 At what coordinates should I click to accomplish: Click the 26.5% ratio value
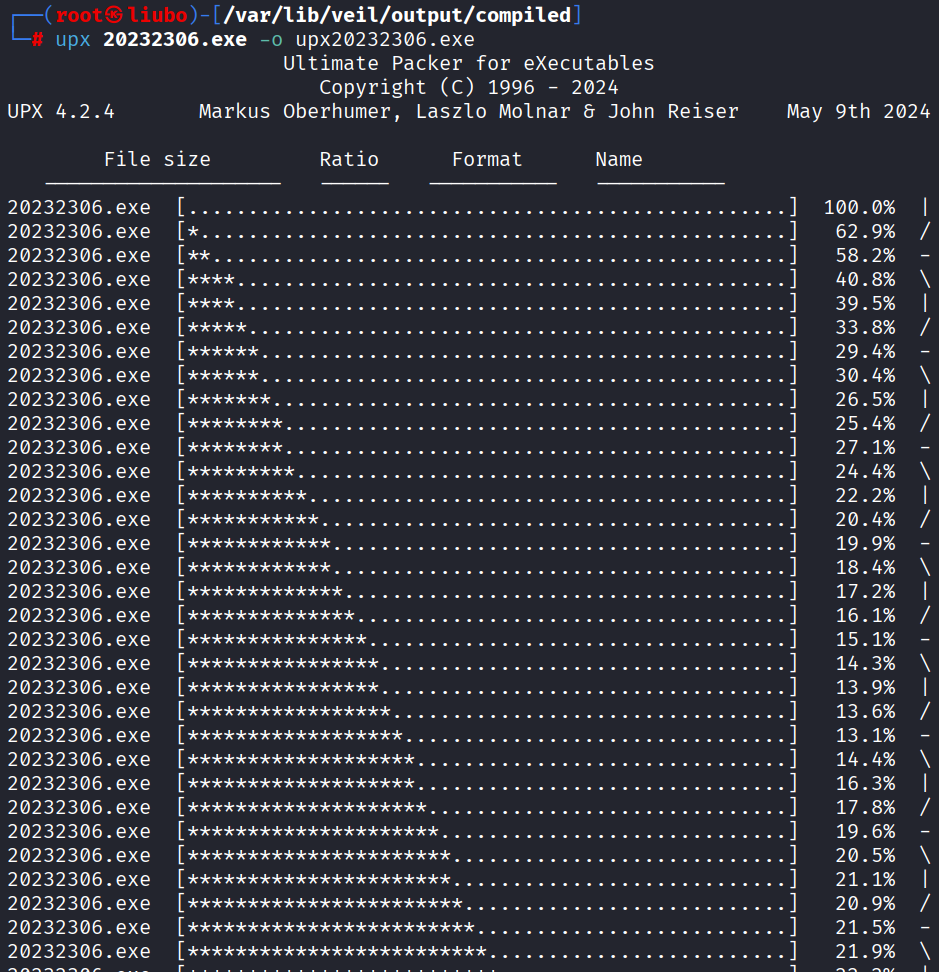[865, 400]
